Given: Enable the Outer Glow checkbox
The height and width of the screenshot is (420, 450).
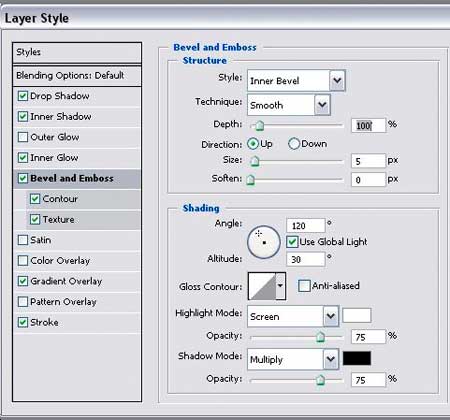Looking at the screenshot, I should pos(23,137).
